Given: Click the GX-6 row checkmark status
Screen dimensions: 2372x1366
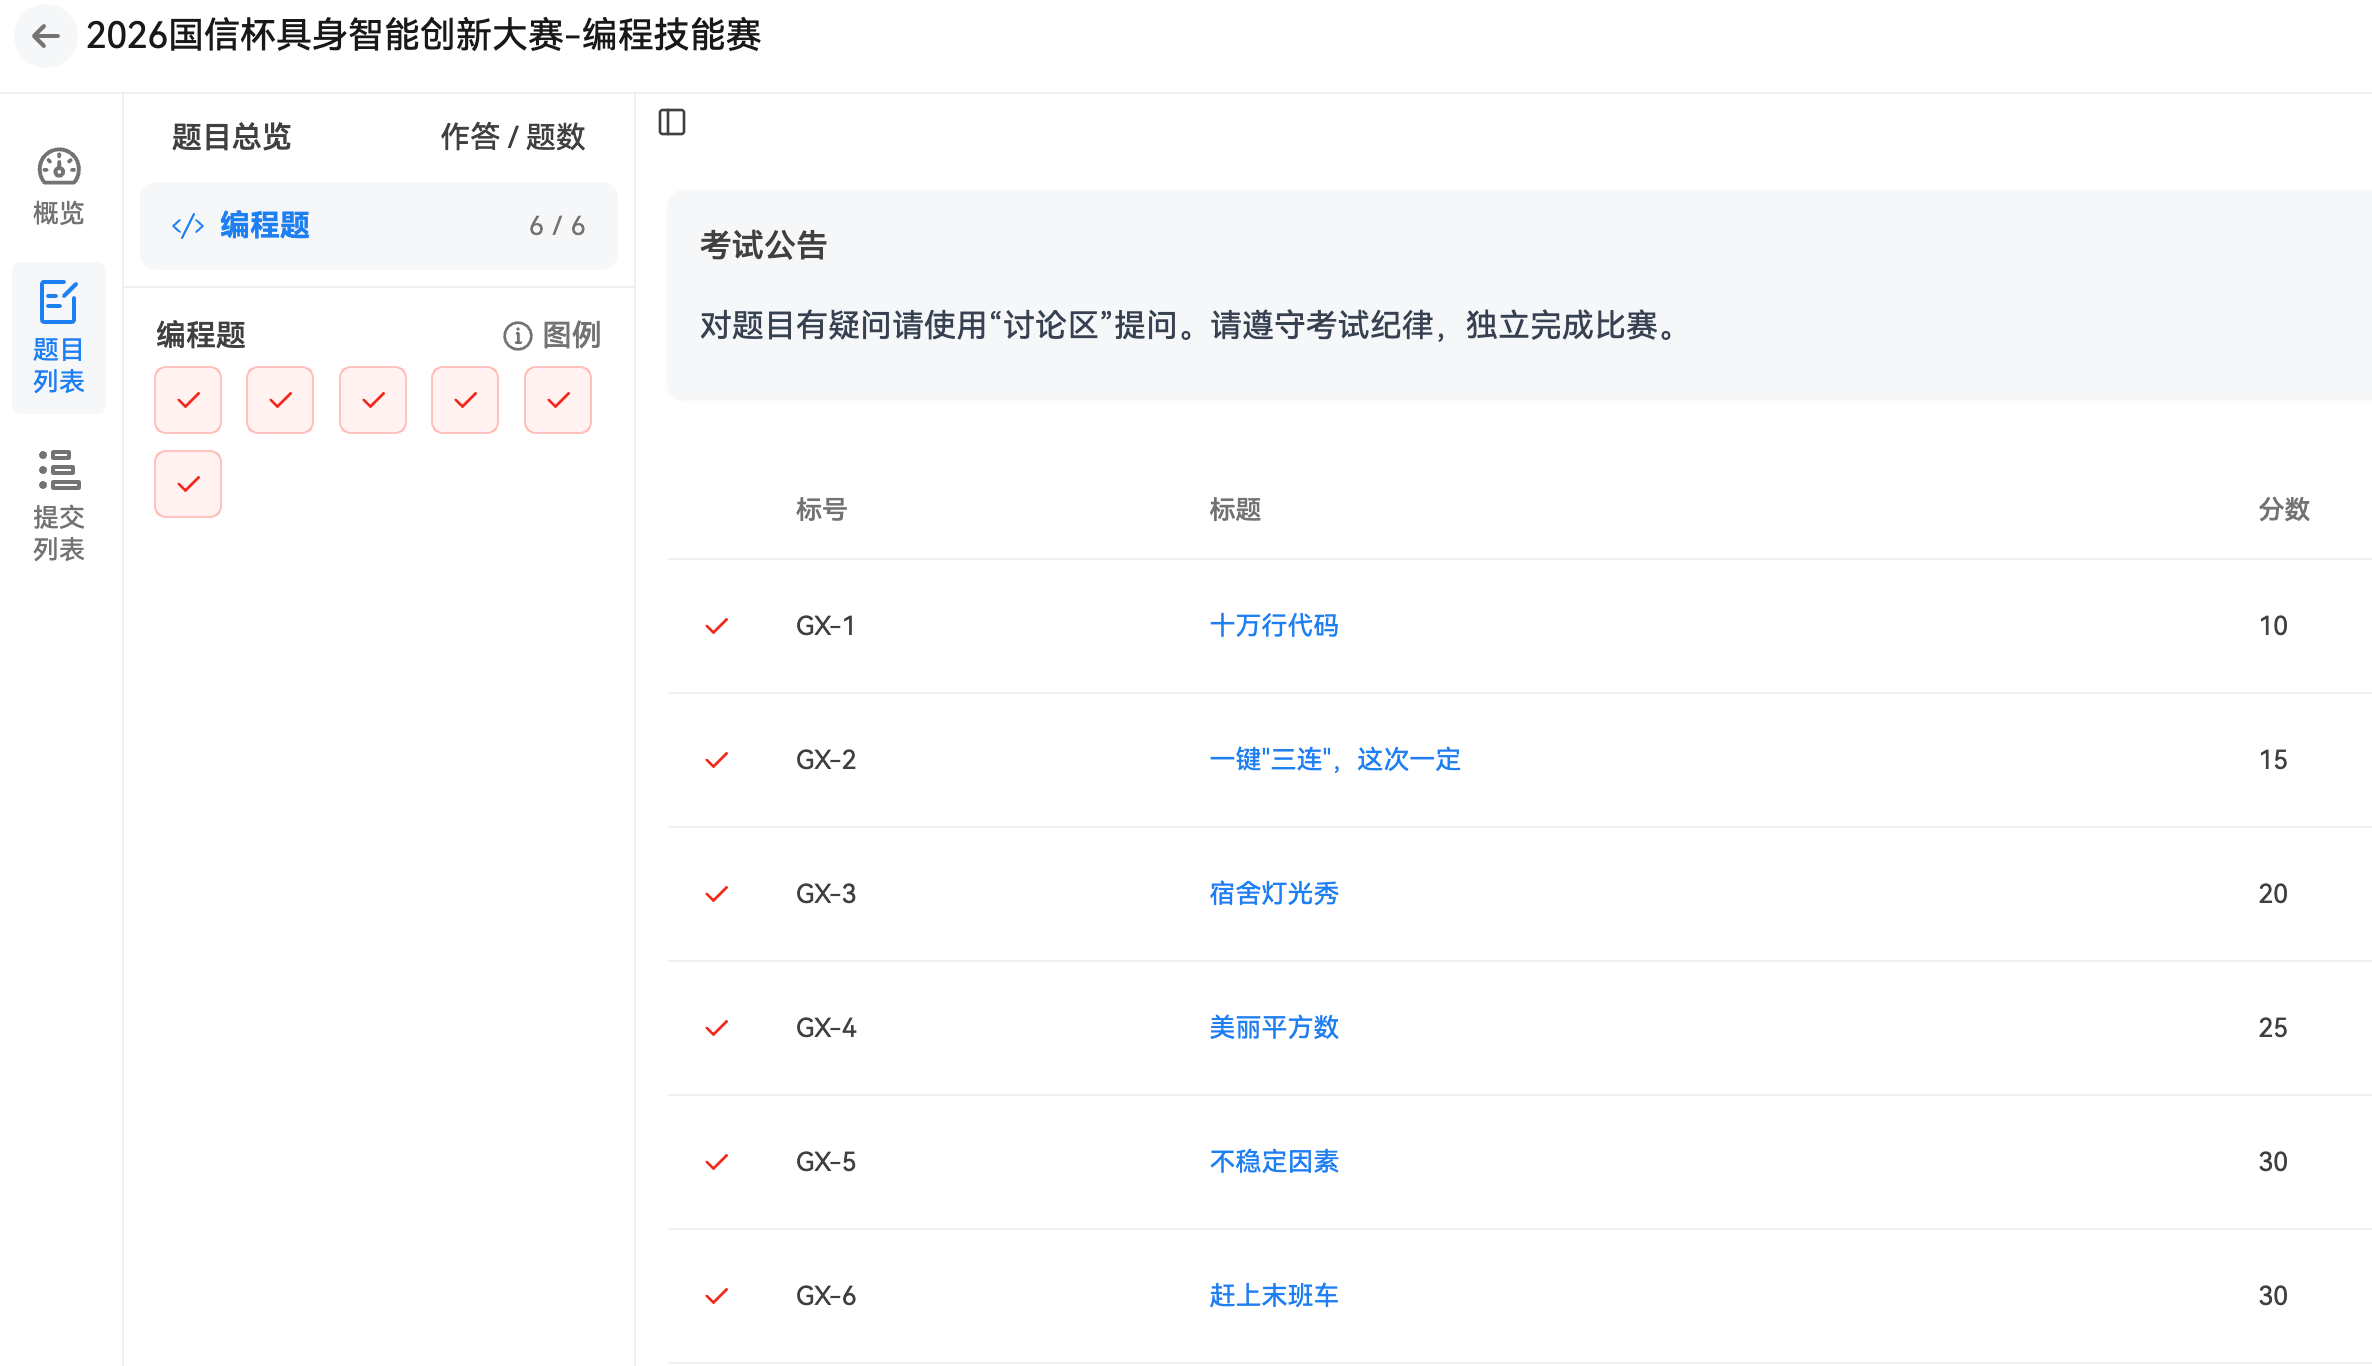Looking at the screenshot, I should pyautogui.click(x=717, y=1296).
